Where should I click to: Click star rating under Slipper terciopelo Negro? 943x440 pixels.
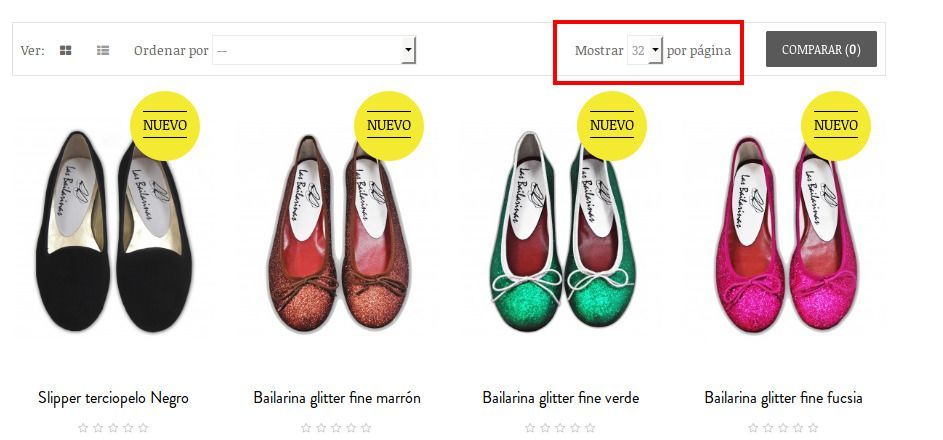click(x=113, y=428)
